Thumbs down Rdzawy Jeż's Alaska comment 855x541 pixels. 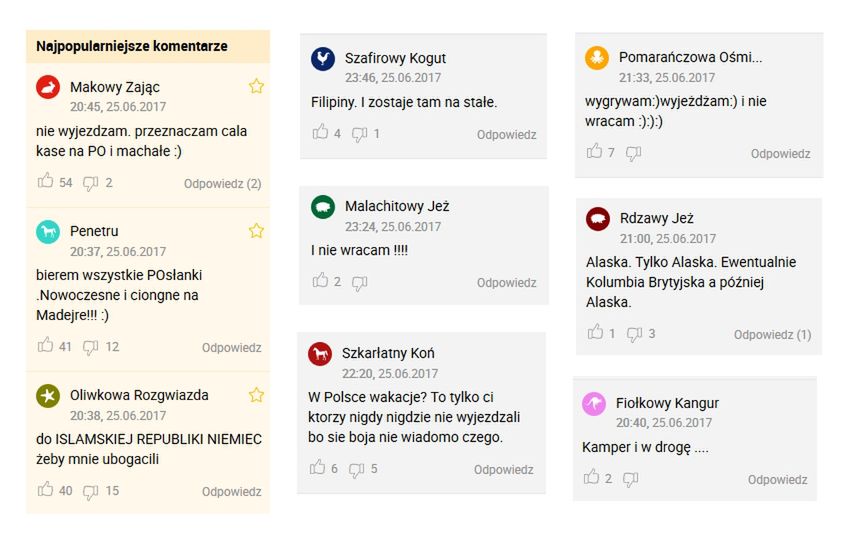pyautogui.click(x=634, y=333)
